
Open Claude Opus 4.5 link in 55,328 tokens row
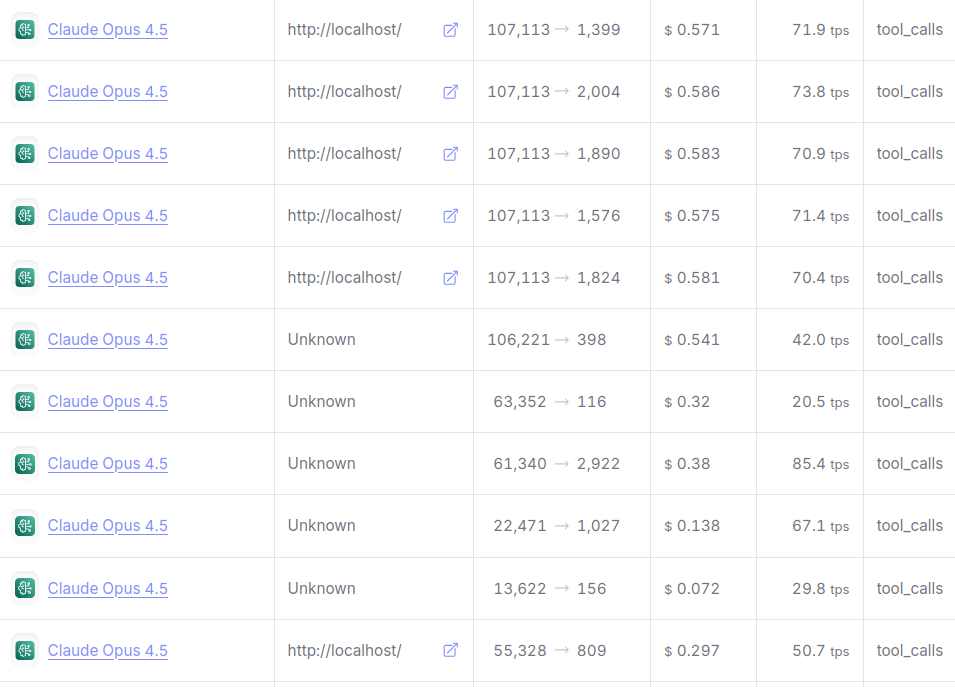[x=108, y=651]
